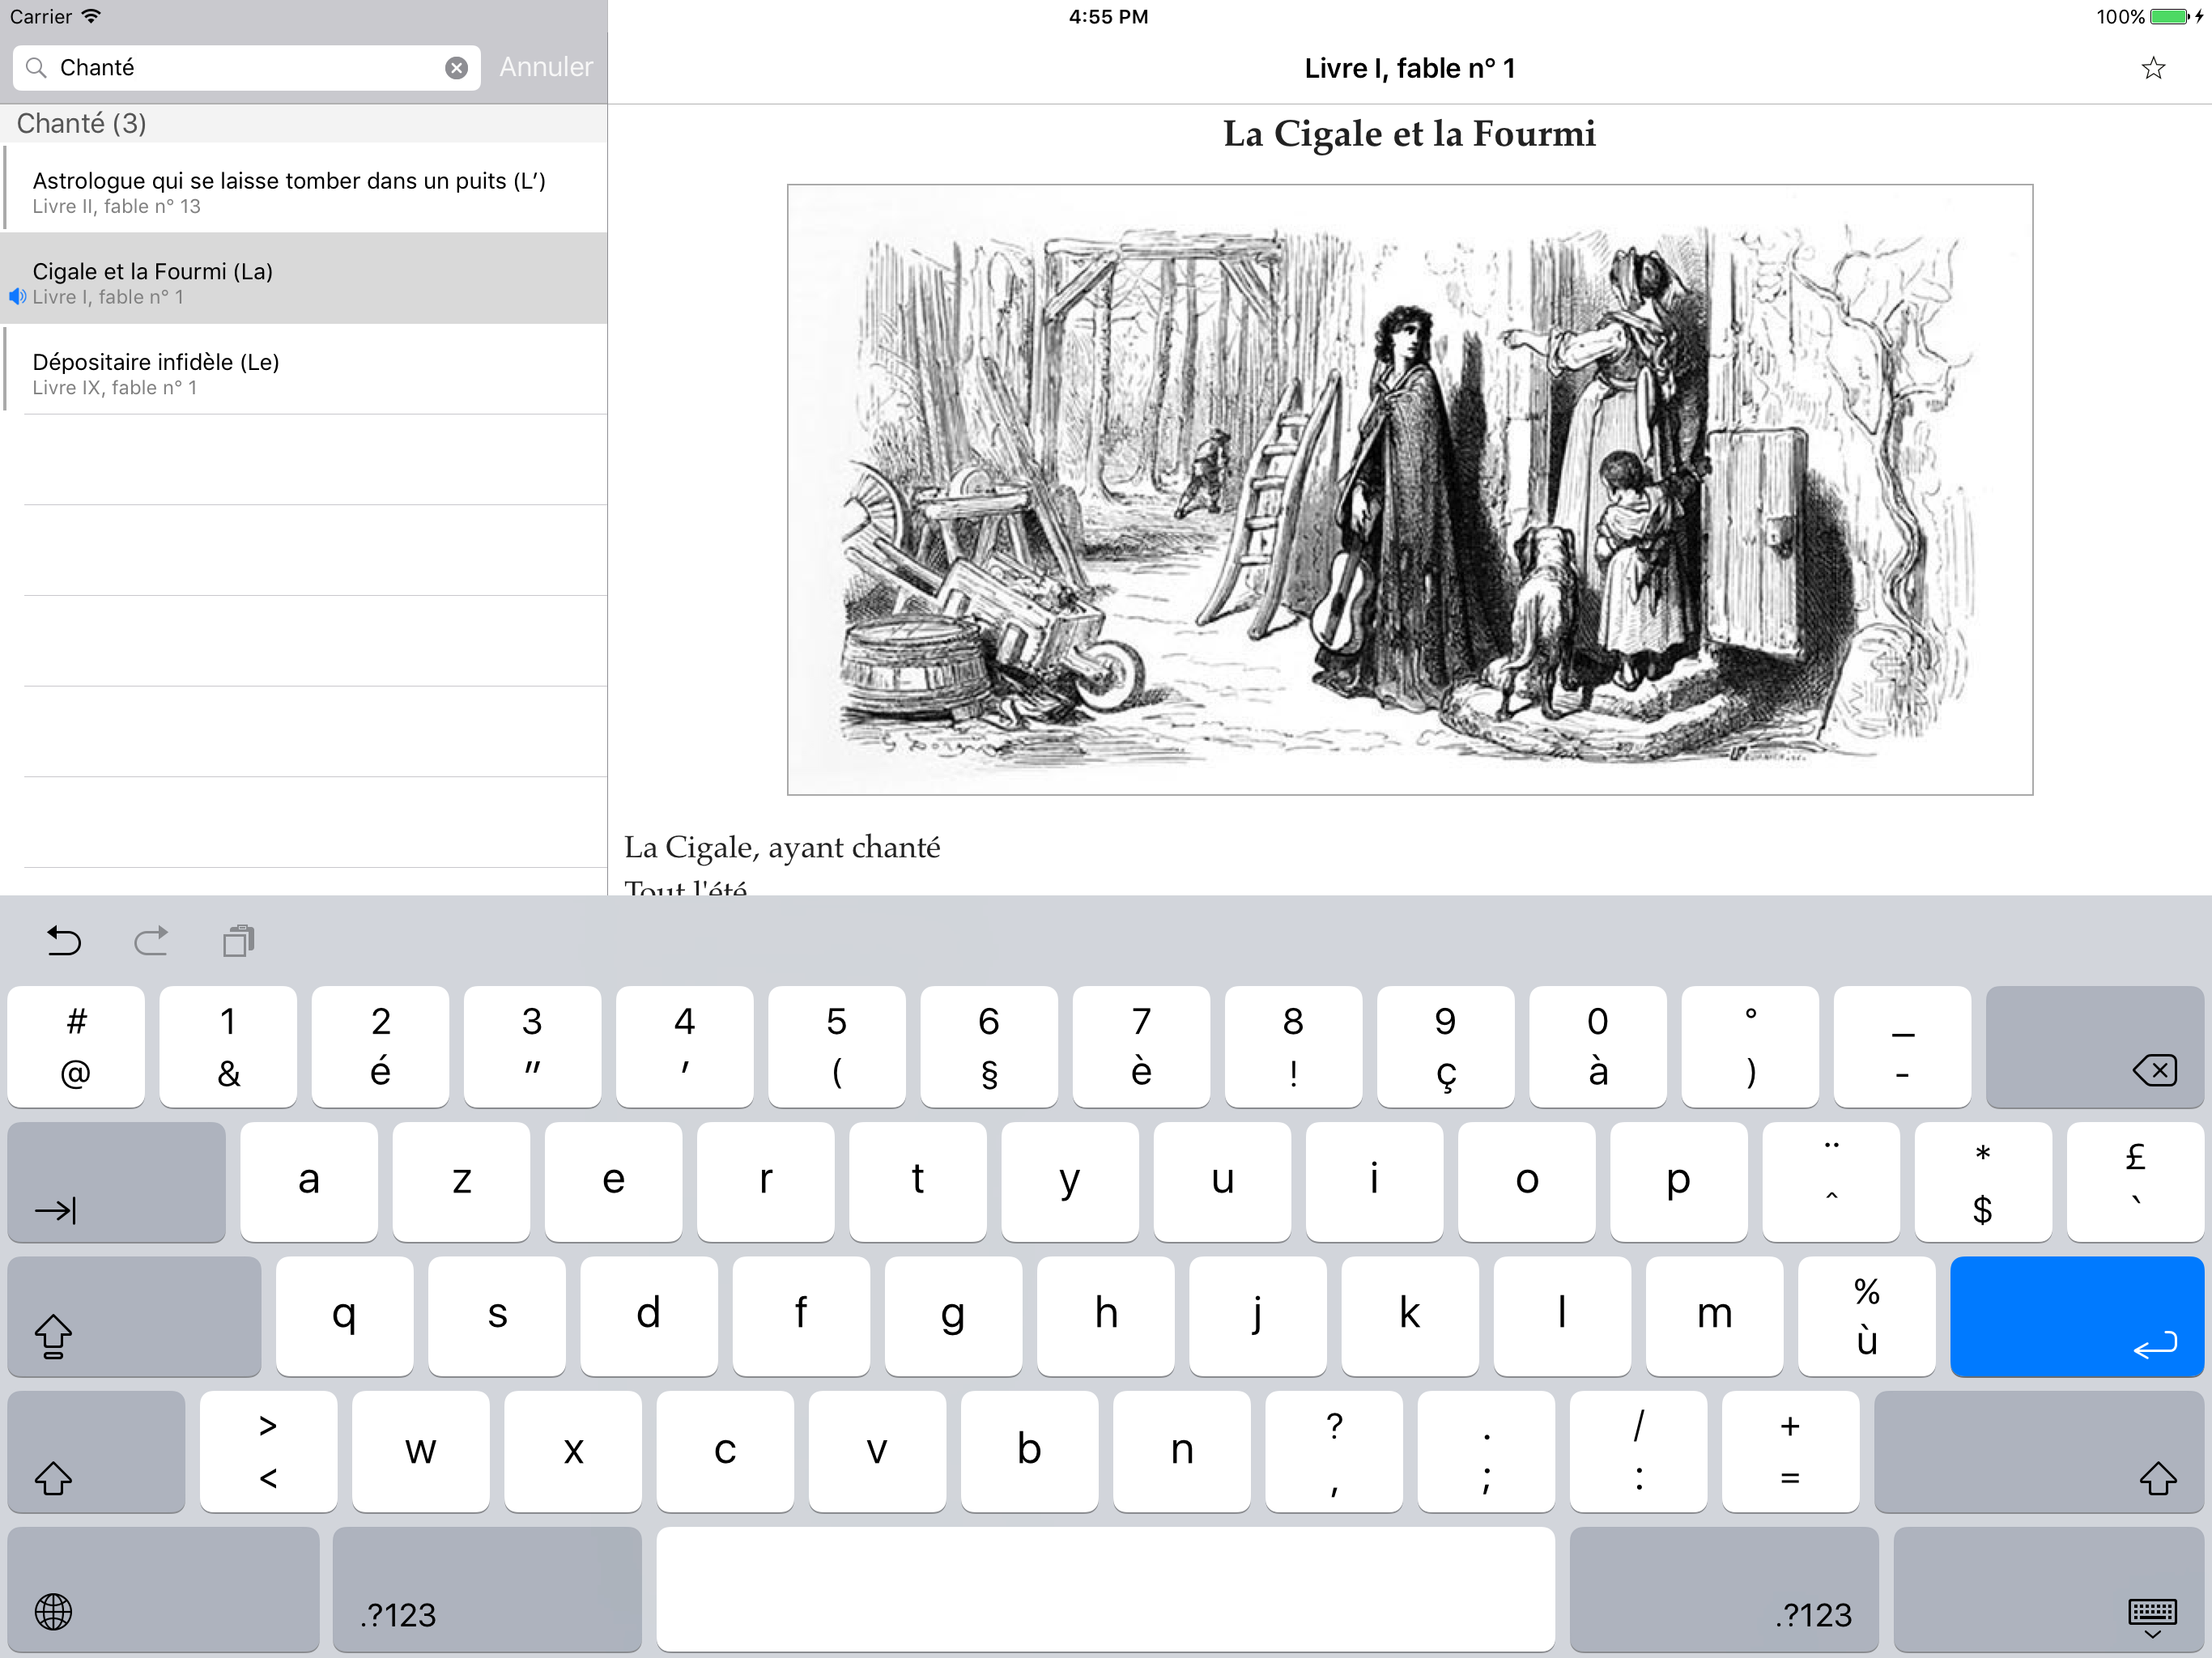Tap the circumflex and diaeresis key

pyautogui.click(x=1831, y=1182)
